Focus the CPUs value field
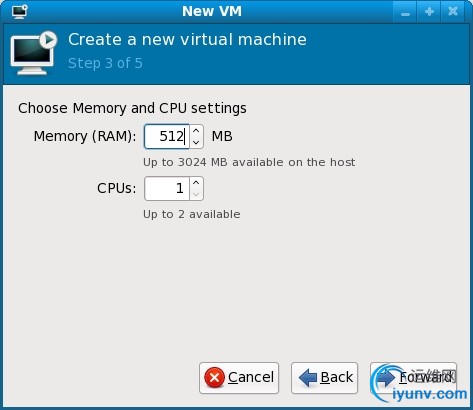473x410 pixels. pyautogui.click(x=167, y=188)
